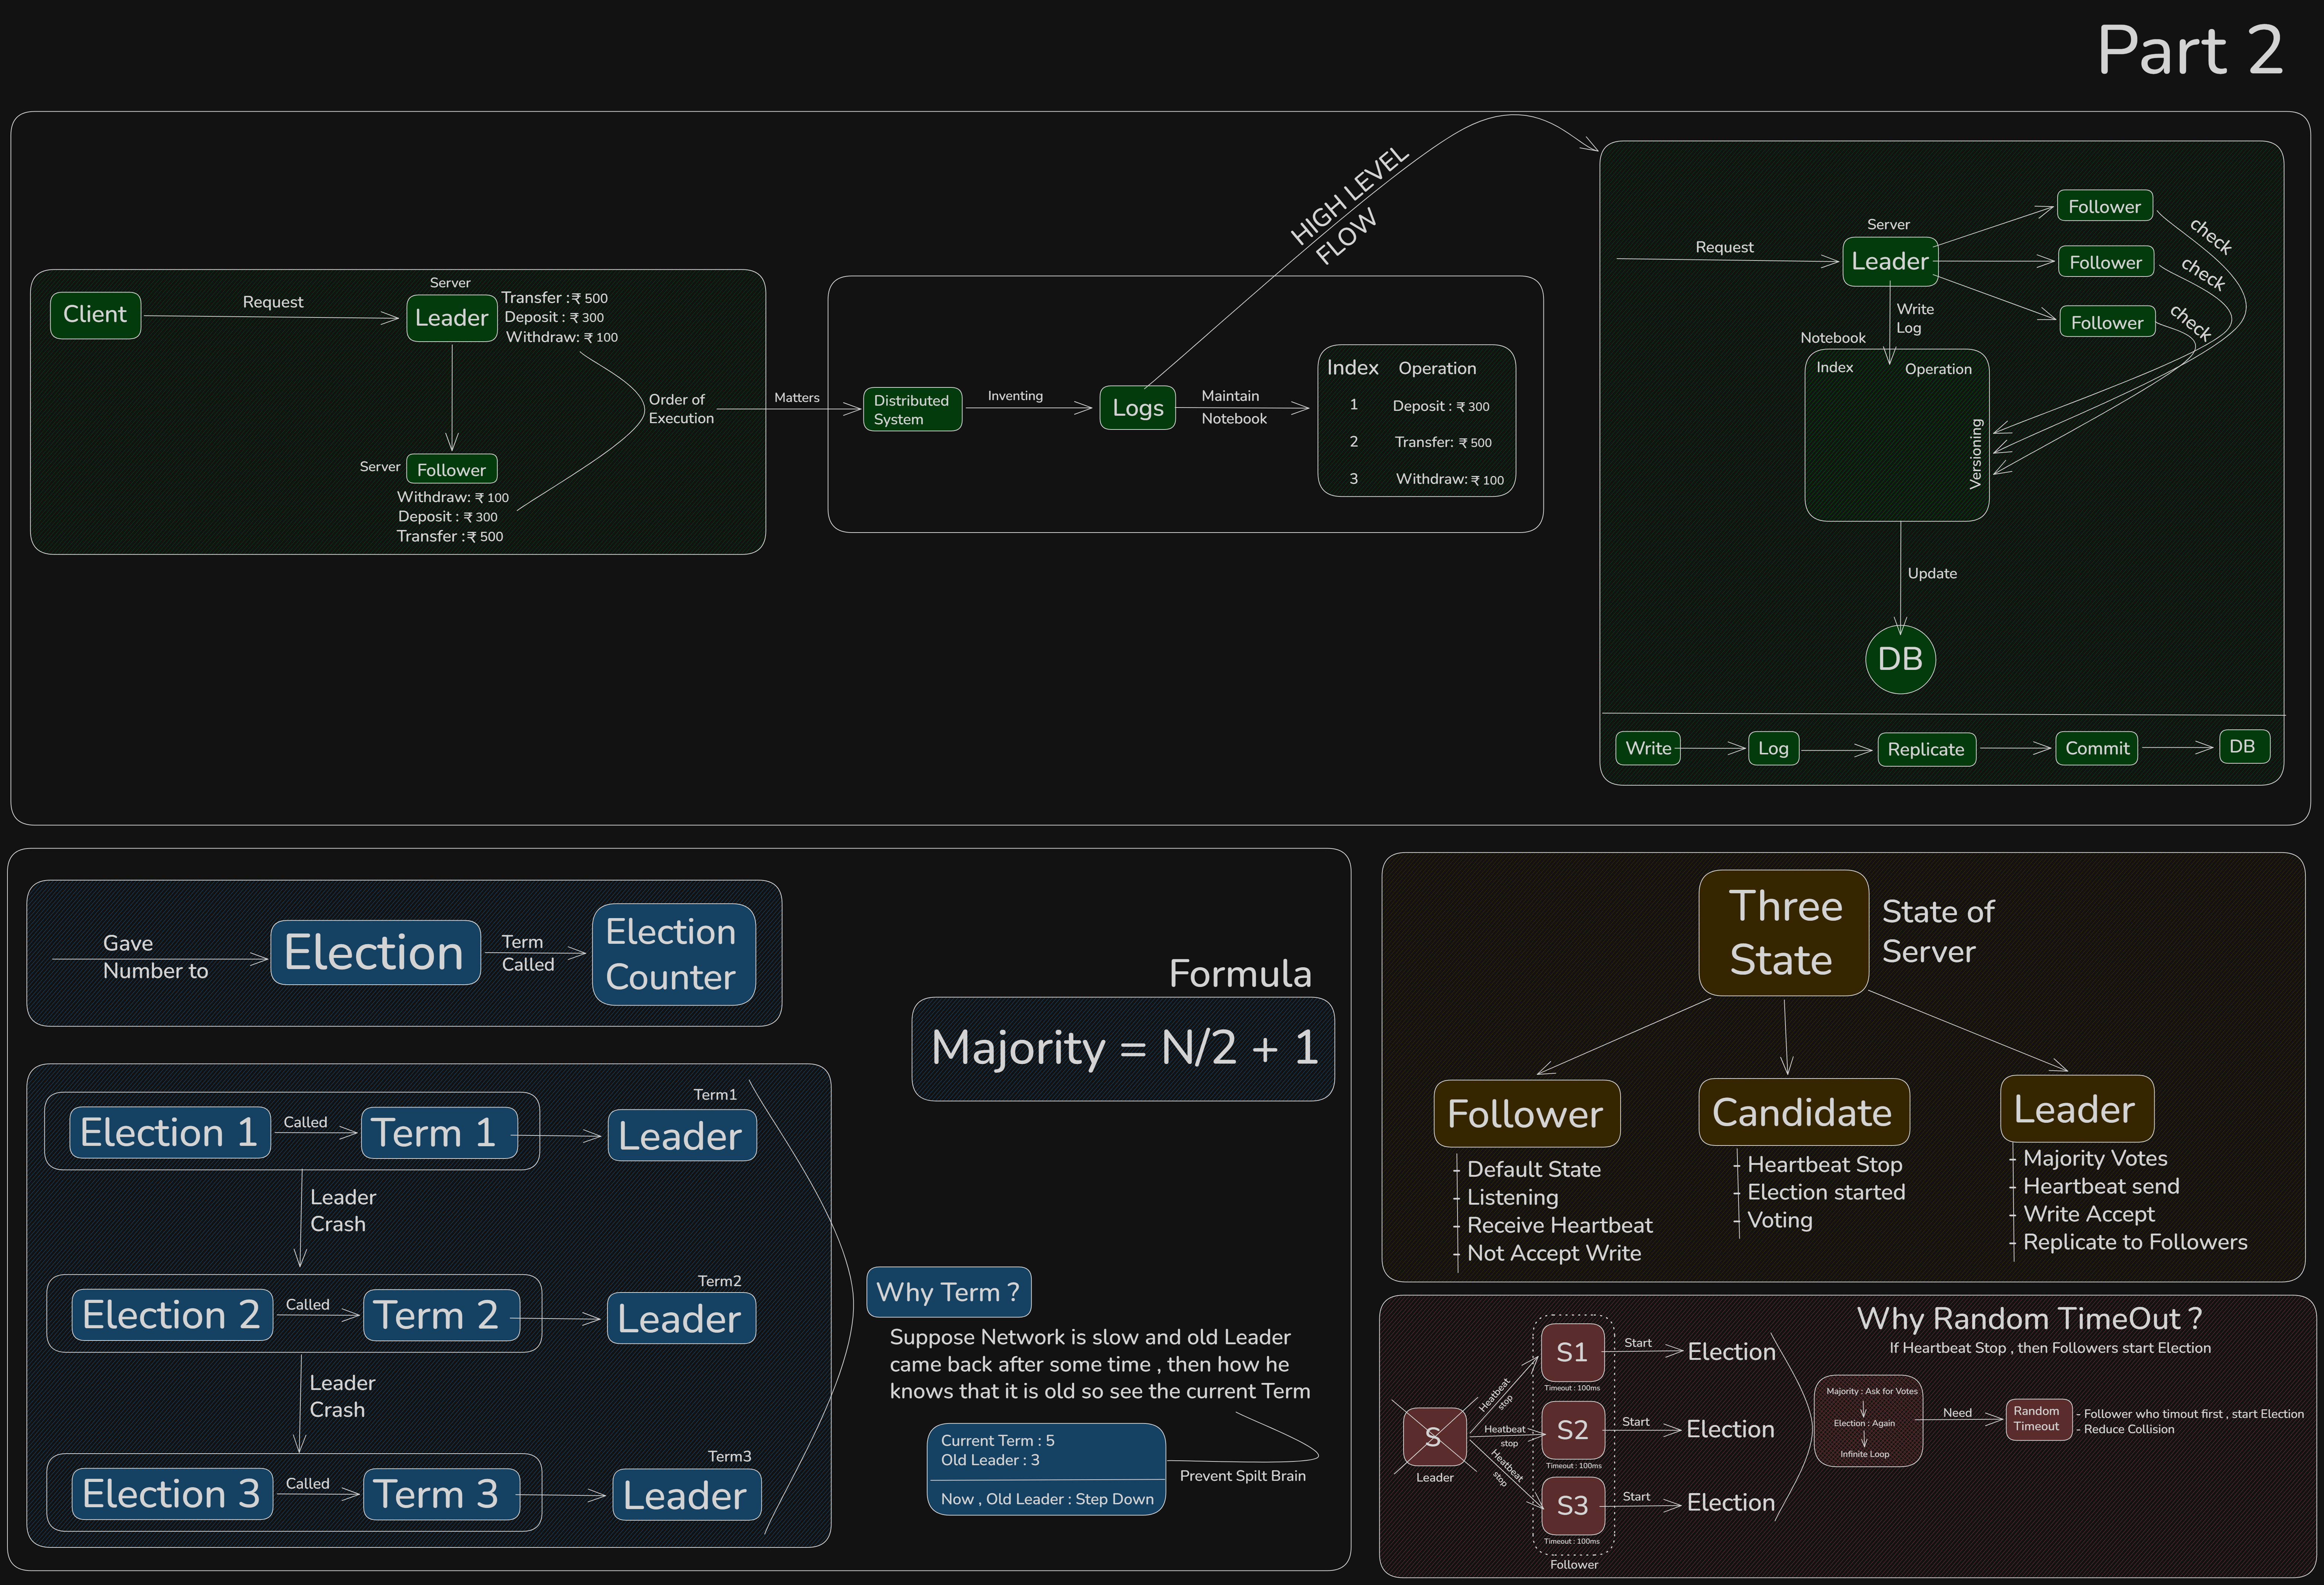Select the red S1 server box
This screenshot has width=2324, height=1585.
coord(1572,1353)
